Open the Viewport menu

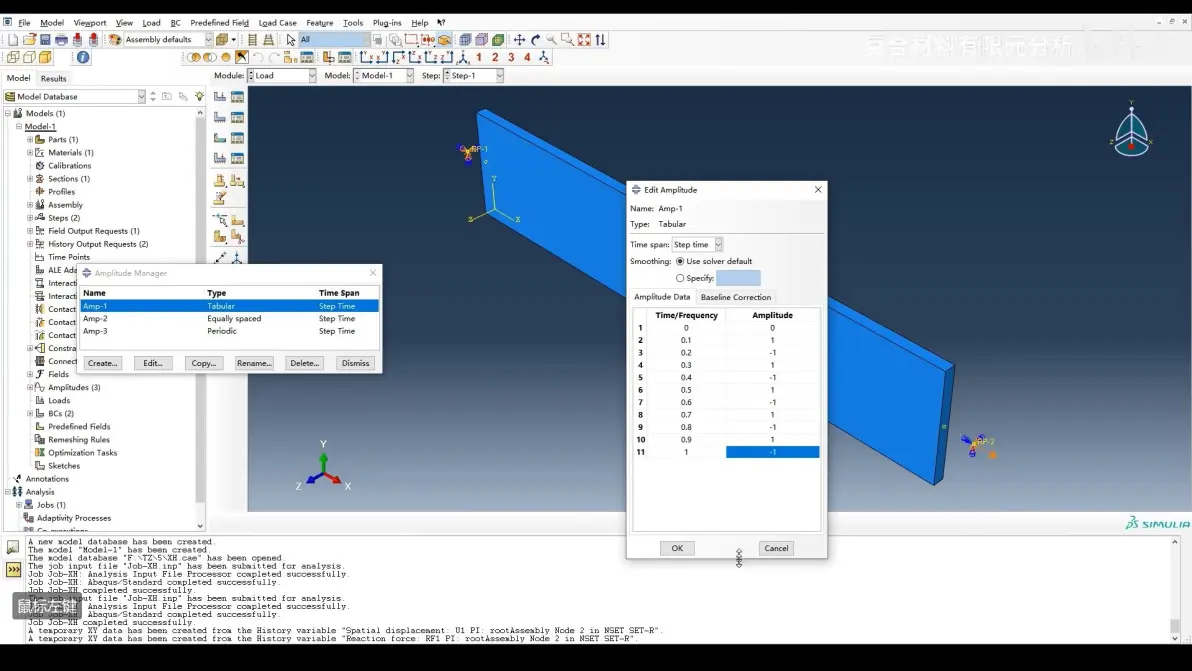[90, 23]
